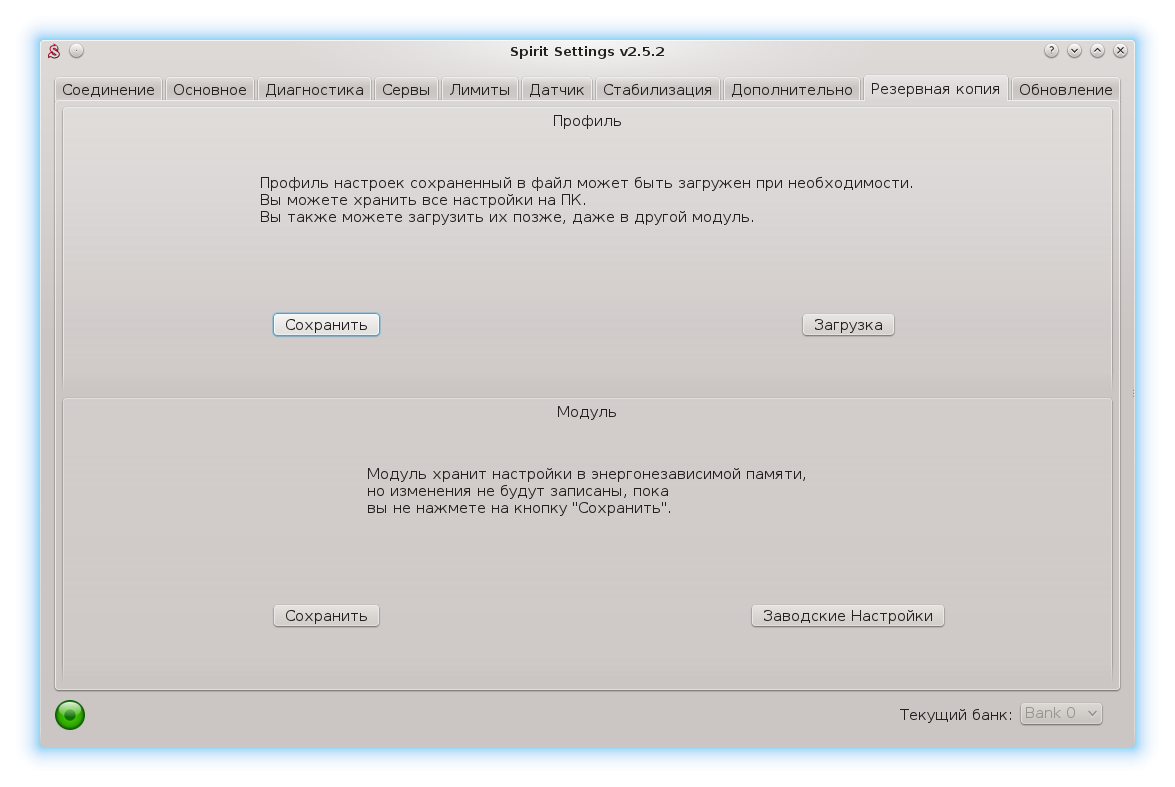This screenshot has height=787, width=1175.
Task: Switch to the Датчик tab
Action: point(557,90)
